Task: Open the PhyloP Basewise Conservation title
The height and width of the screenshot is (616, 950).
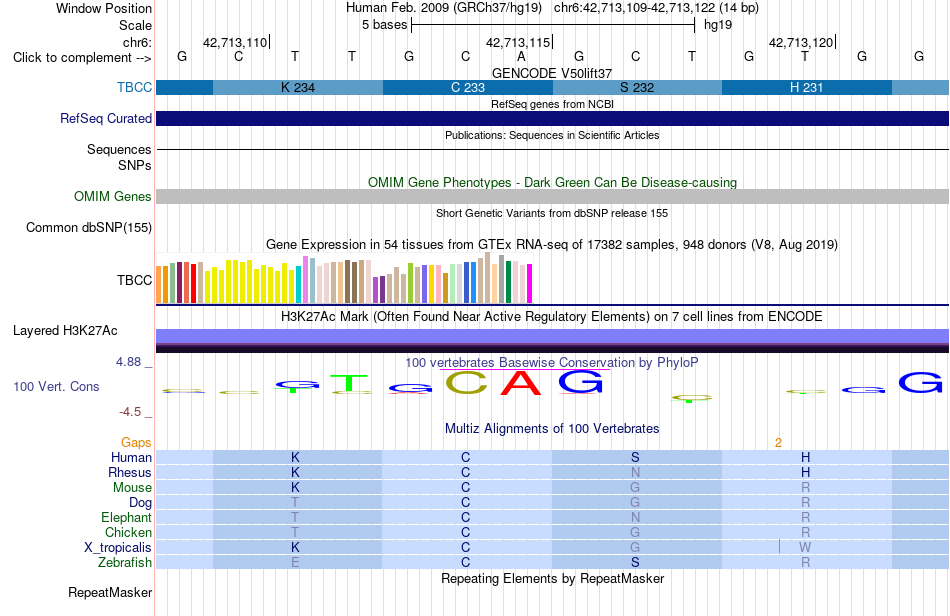Action: [552, 362]
